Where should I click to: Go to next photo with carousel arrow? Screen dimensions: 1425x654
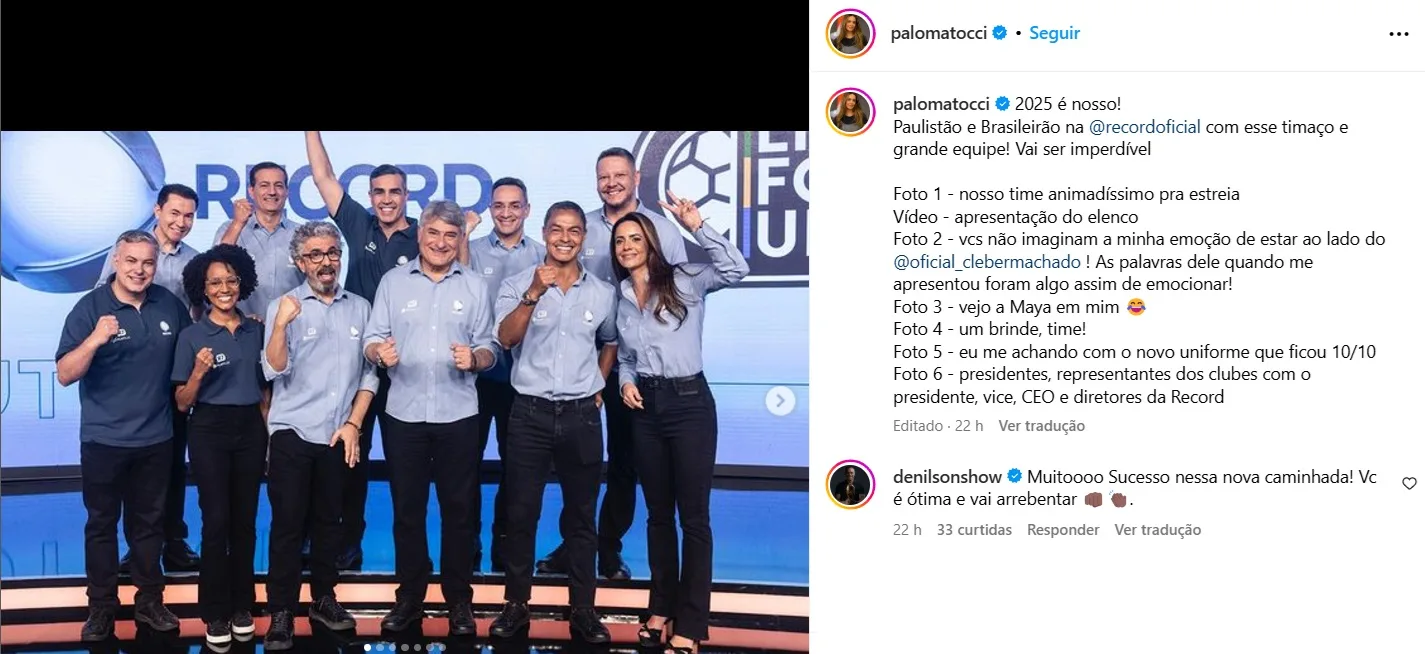[x=780, y=401]
